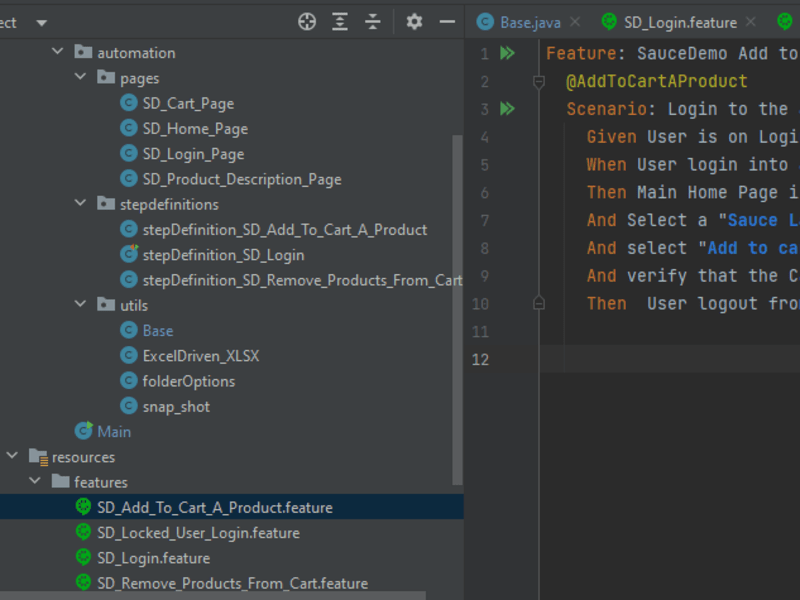Click the Collapse All icon in Project toolbar
Viewport: 800px width, 600px height.
[373, 22]
